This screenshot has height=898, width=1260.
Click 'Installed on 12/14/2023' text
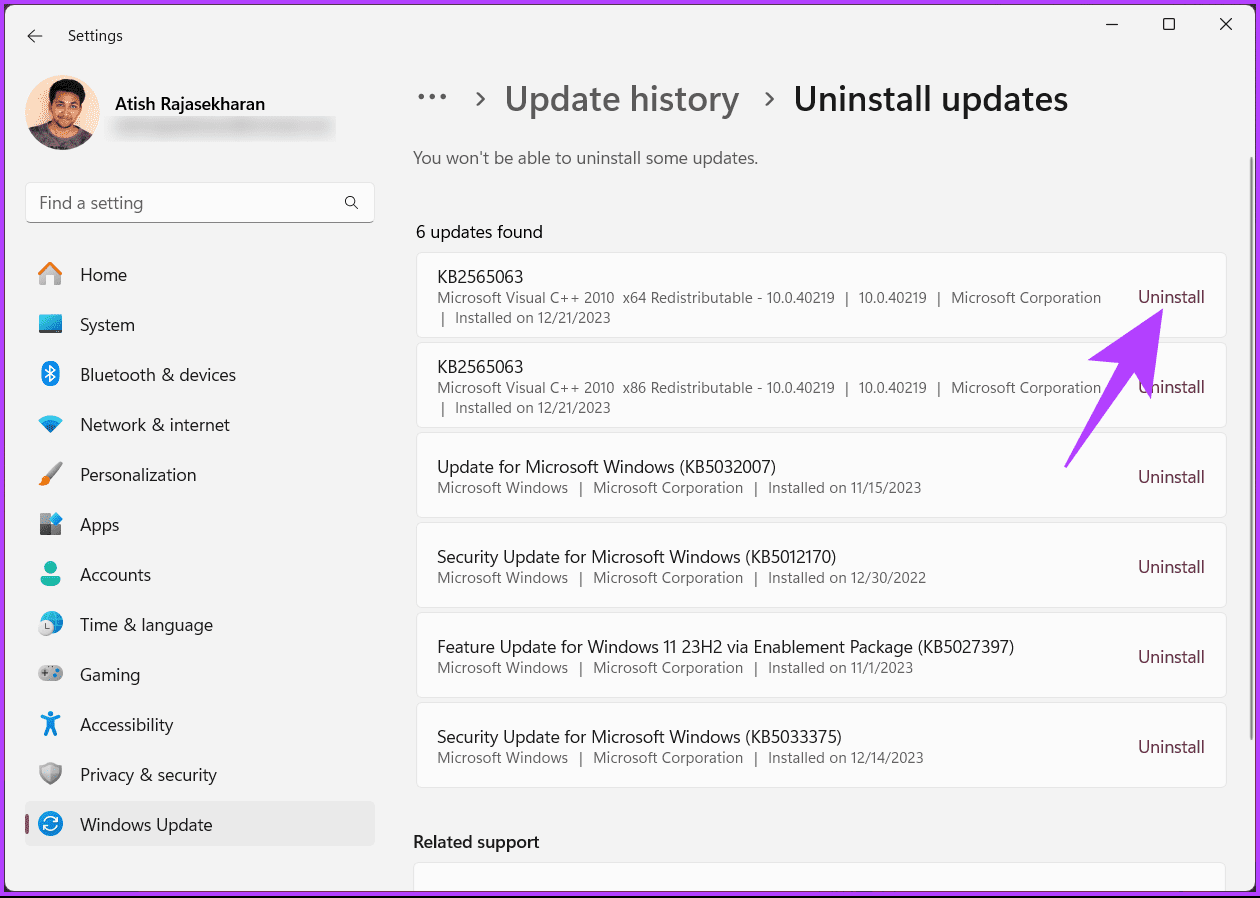(x=845, y=758)
